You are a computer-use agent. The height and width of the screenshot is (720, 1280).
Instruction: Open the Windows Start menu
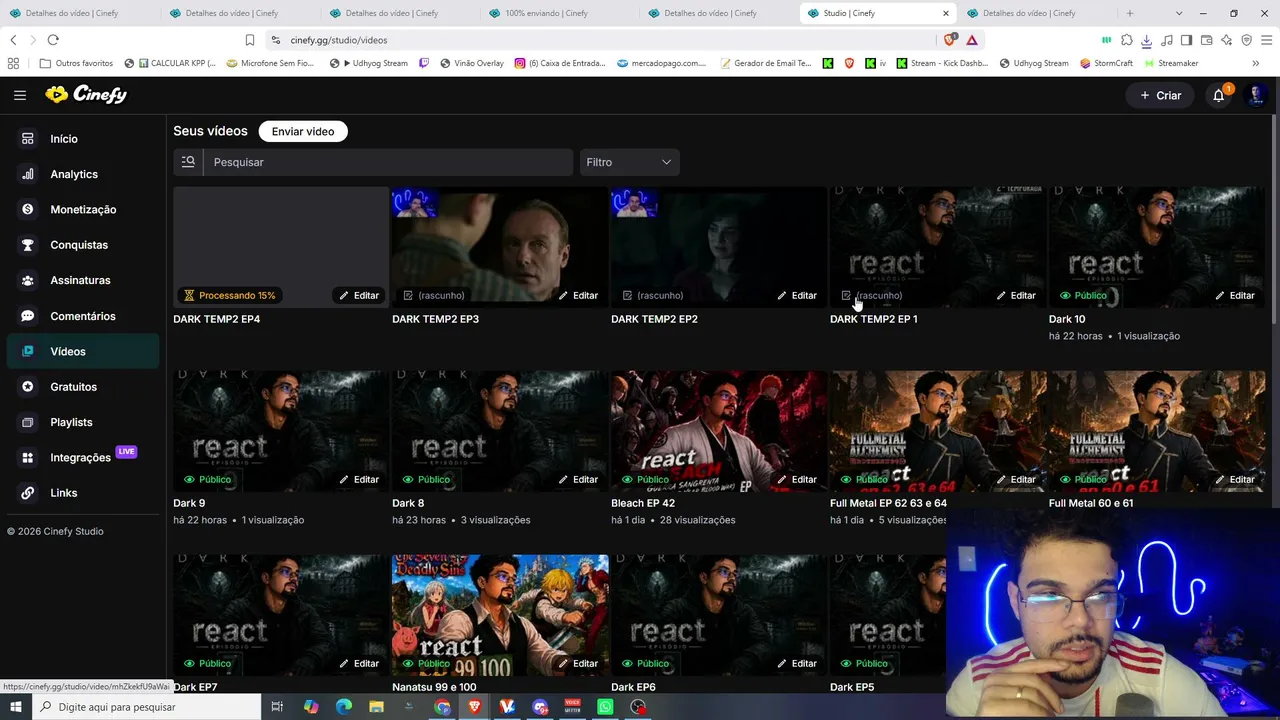[x=16, y=707]
